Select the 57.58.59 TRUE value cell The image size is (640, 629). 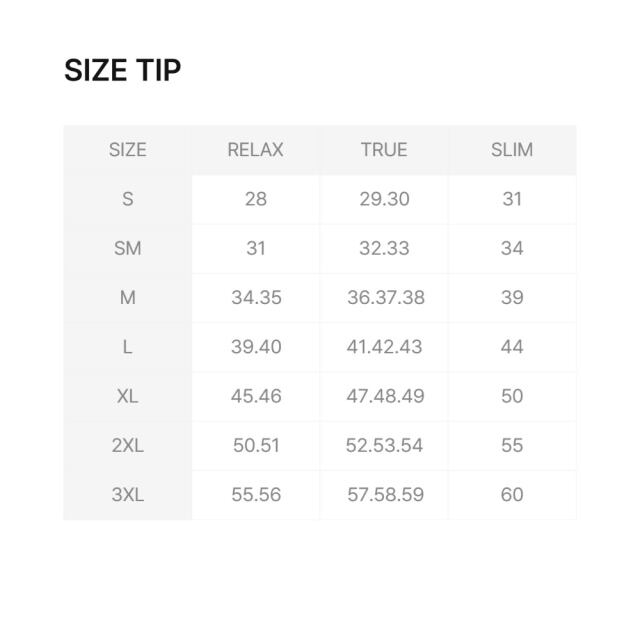click(384, 494)
